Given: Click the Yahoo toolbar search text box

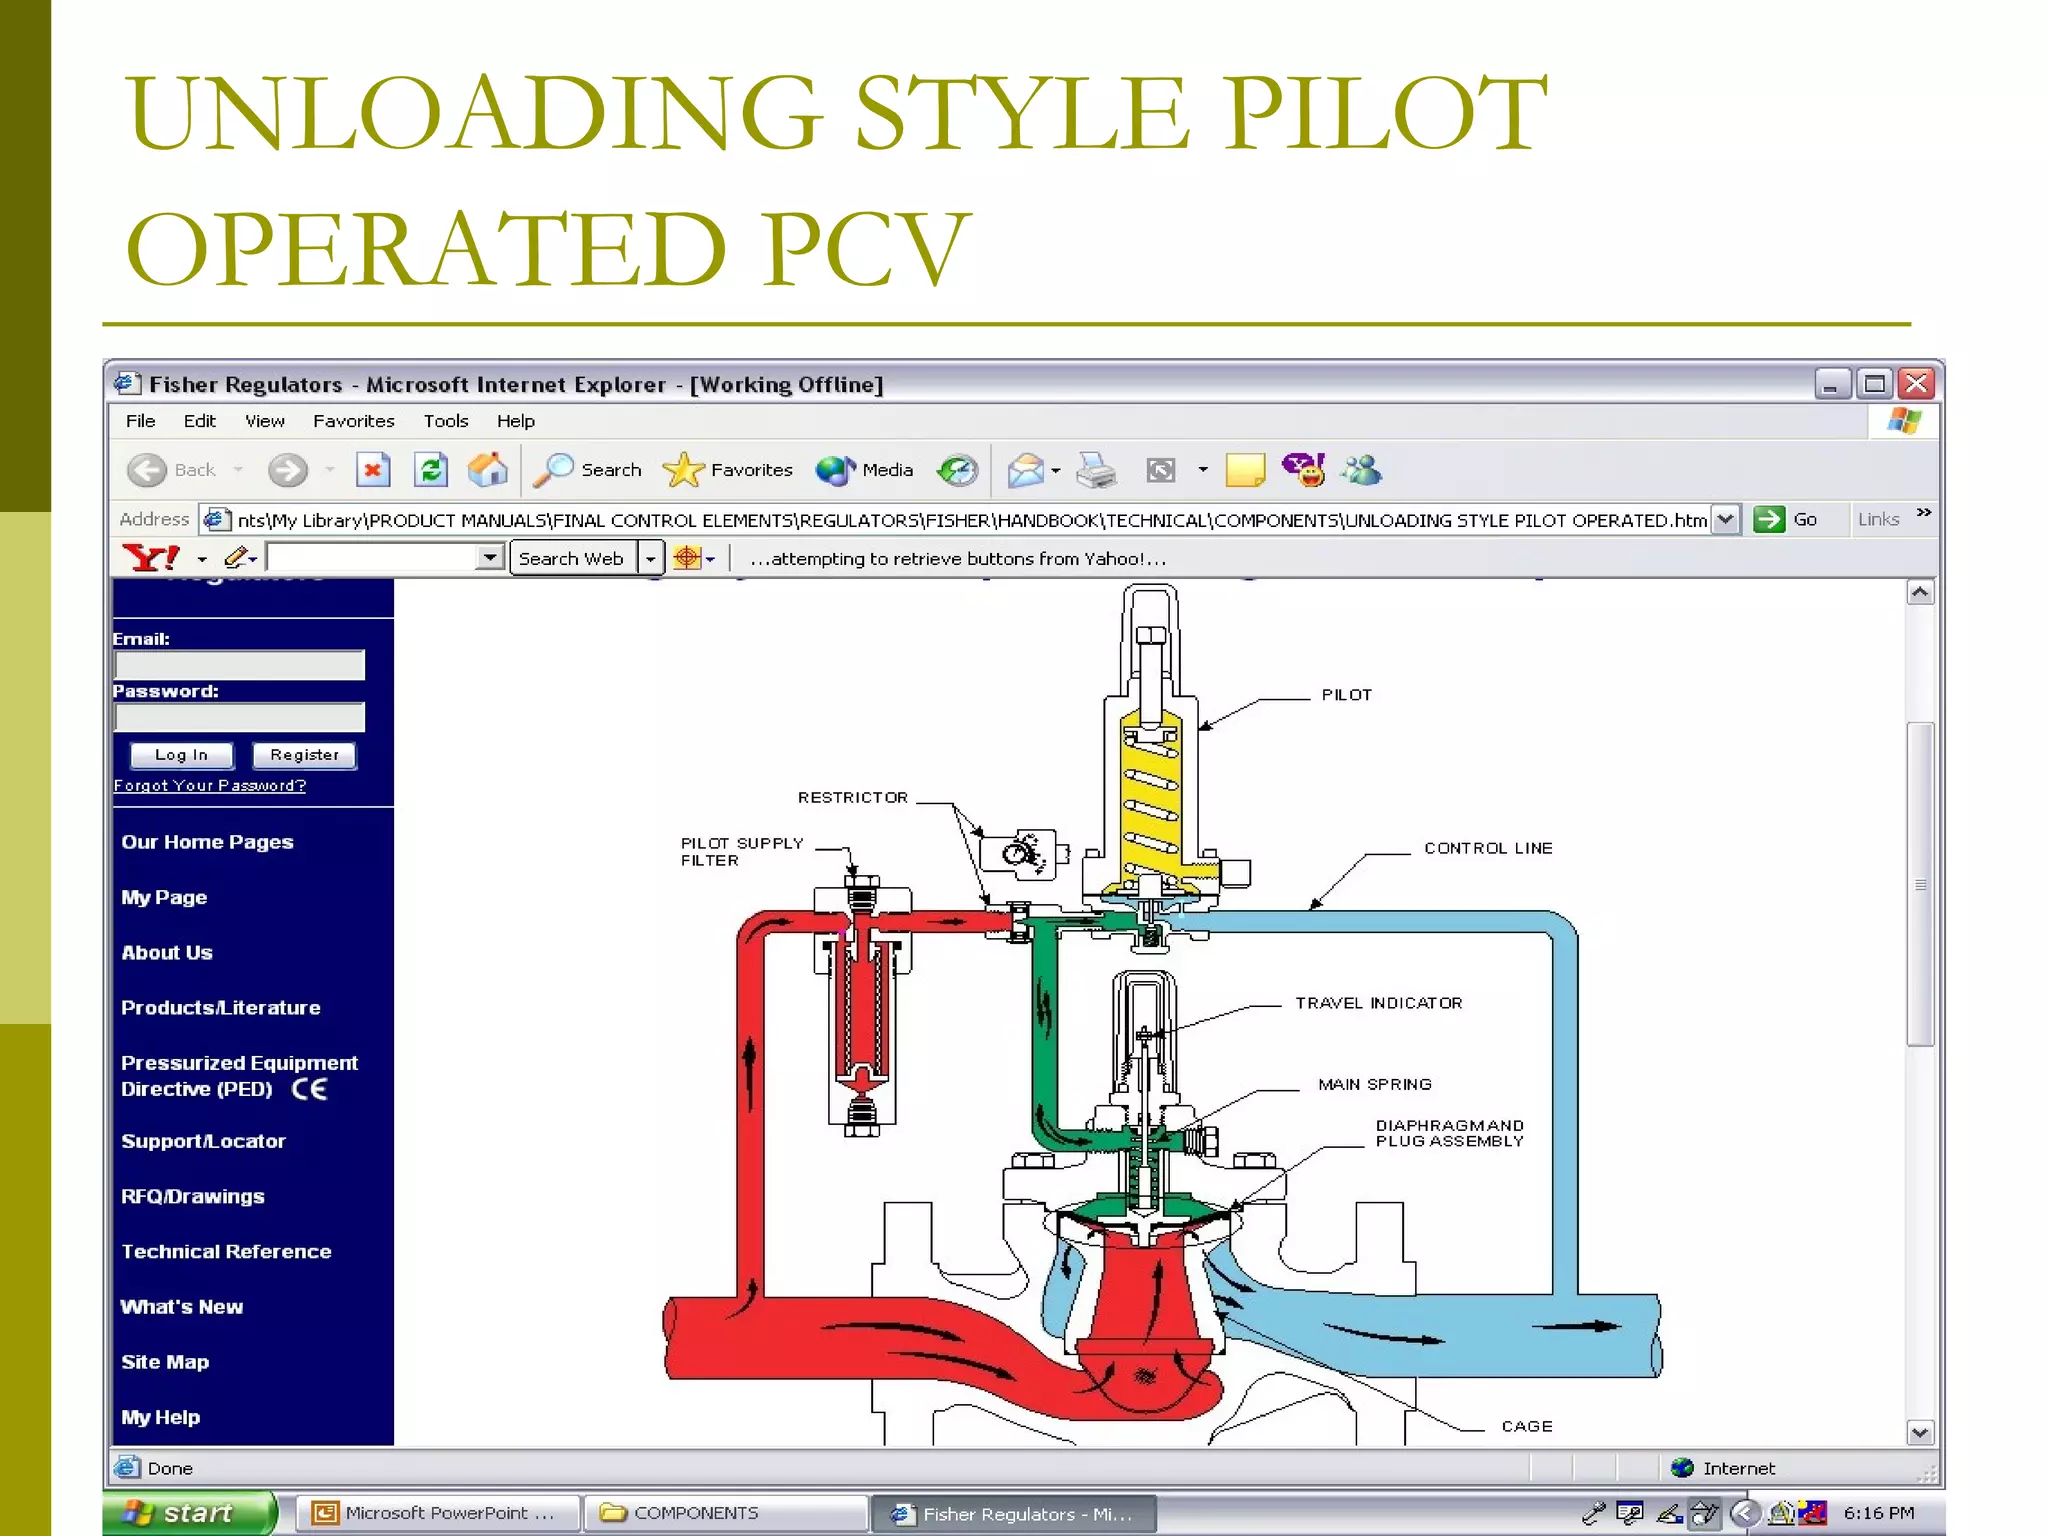Looking at the screenshot, I should pos(372,558).
